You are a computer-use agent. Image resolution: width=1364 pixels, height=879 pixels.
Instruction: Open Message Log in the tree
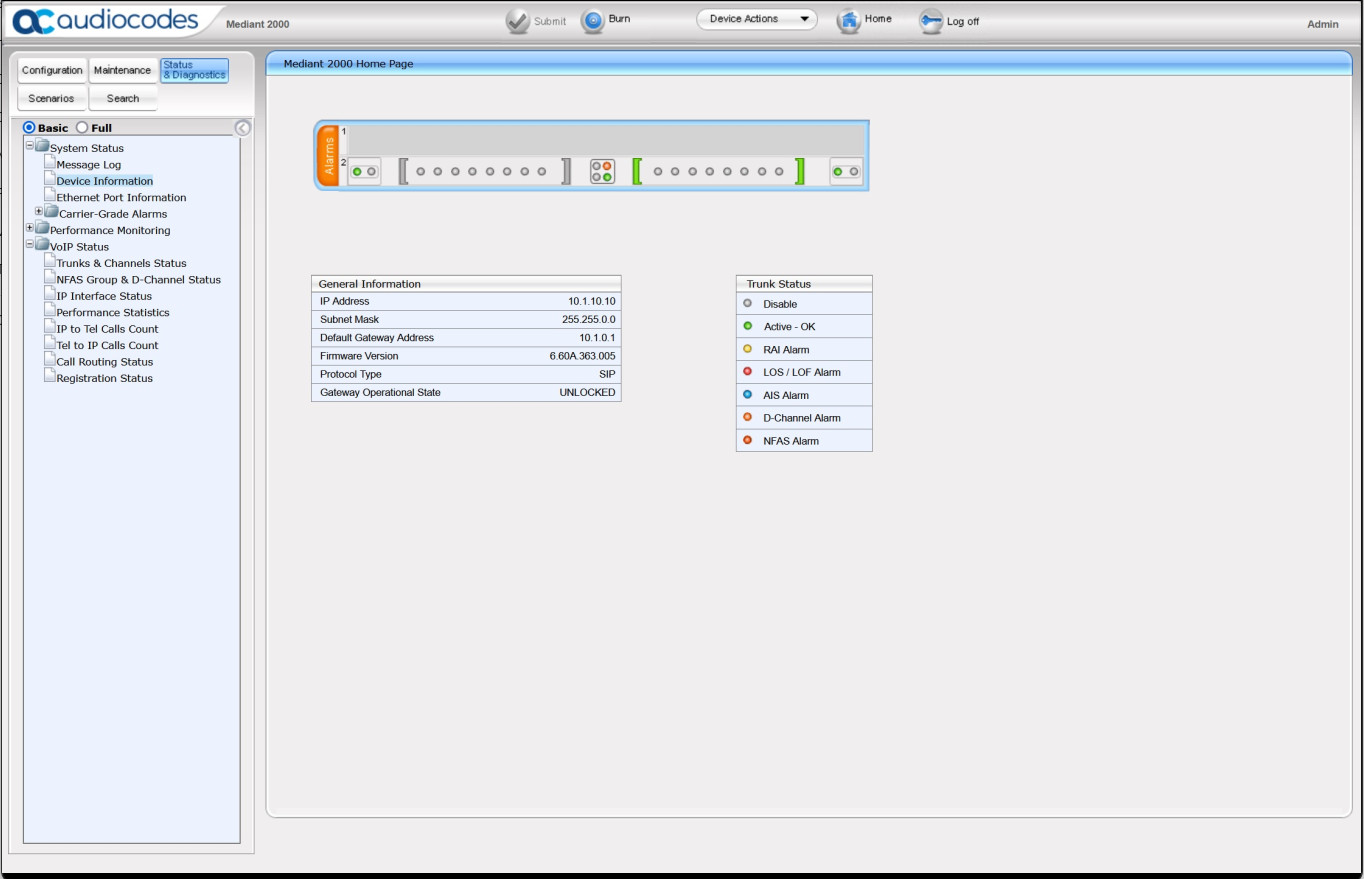pos(89,165)
